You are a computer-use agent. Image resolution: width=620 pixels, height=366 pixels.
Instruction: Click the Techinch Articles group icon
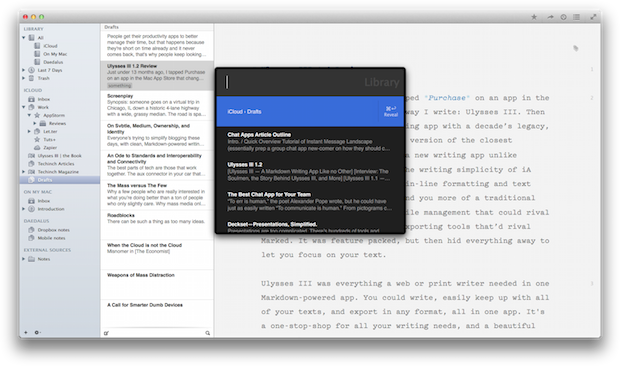tap(31, 164)
